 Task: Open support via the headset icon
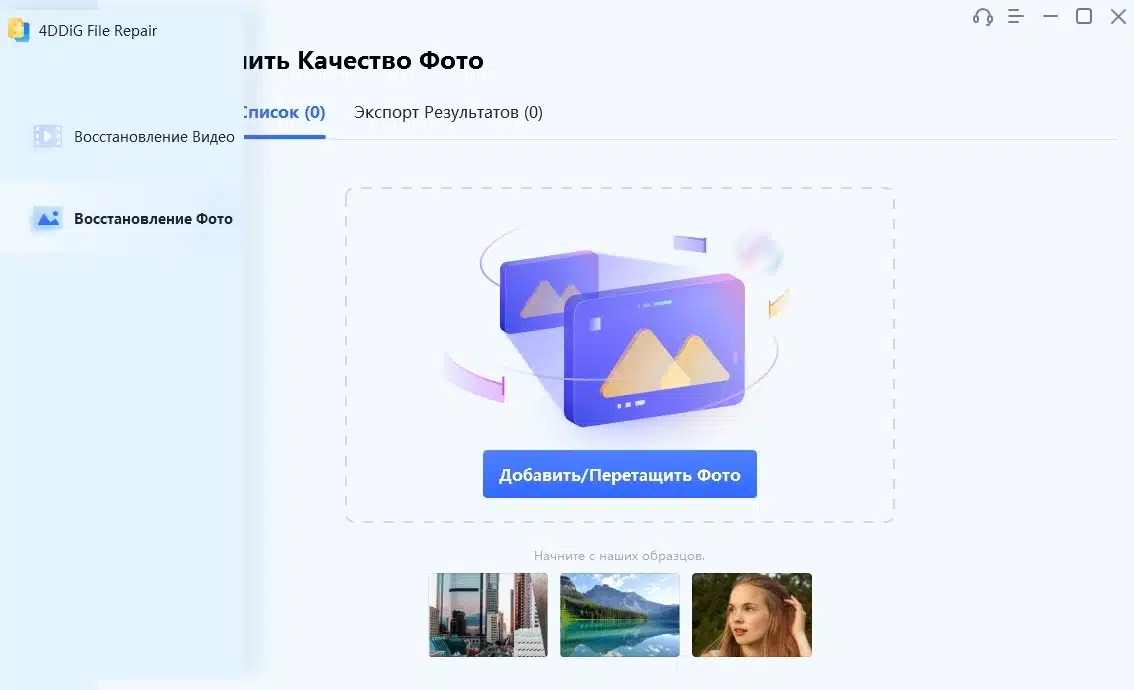click(982, 17)
